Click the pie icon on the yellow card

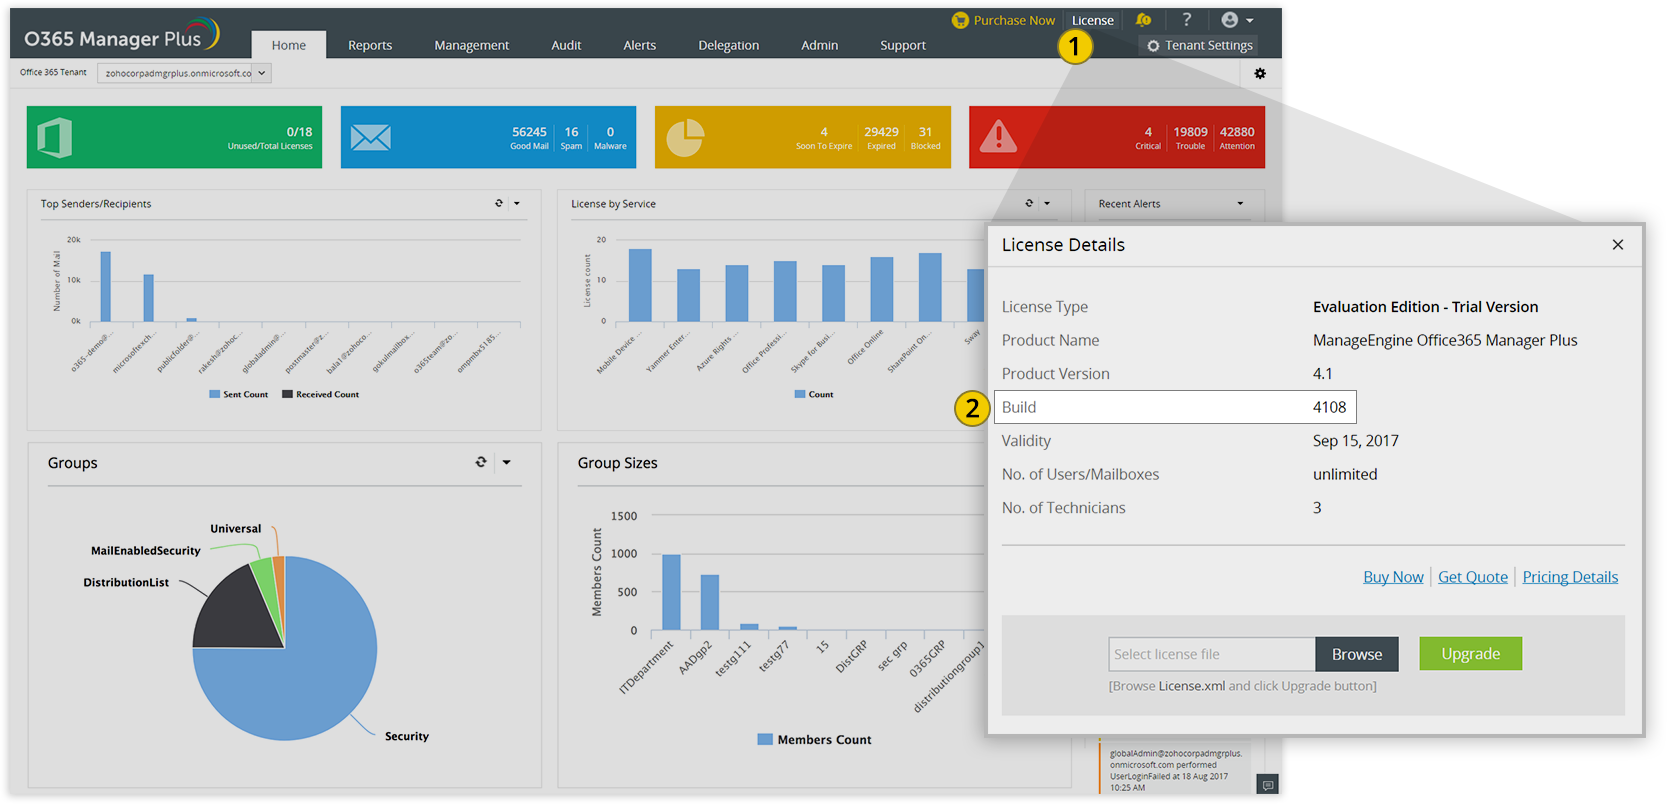coord(685,137)
